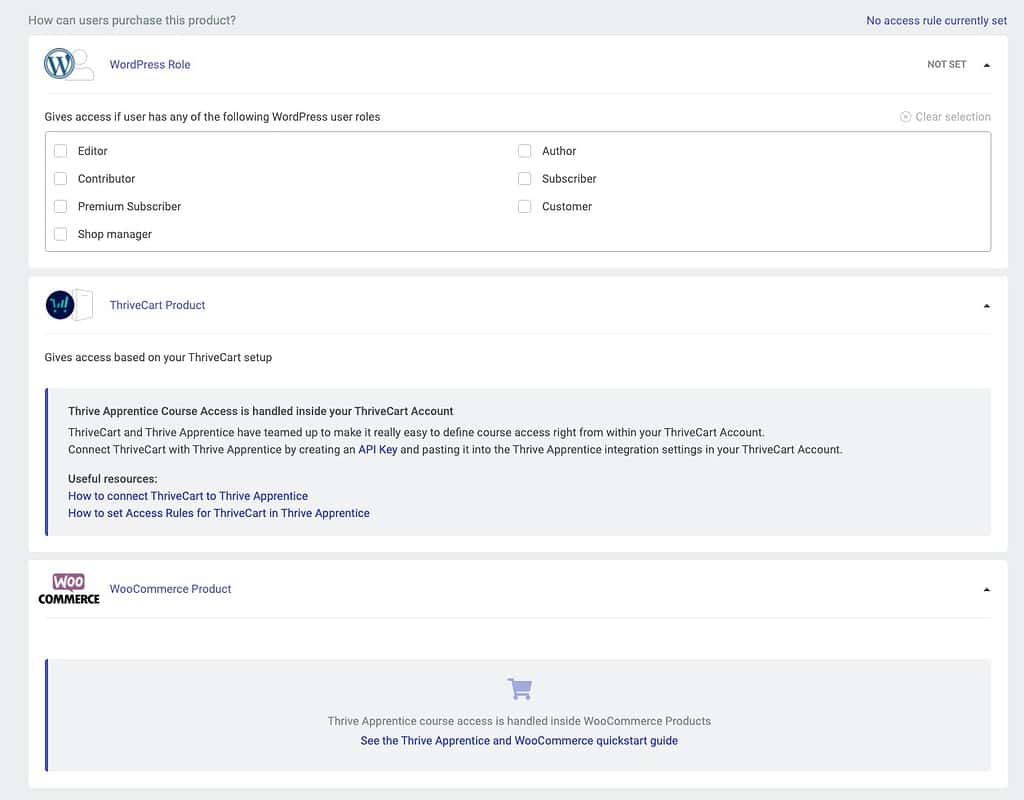Toggle the Customer role checkbox
This screenshot has height=800, width=1024.
tap(524, 206)
